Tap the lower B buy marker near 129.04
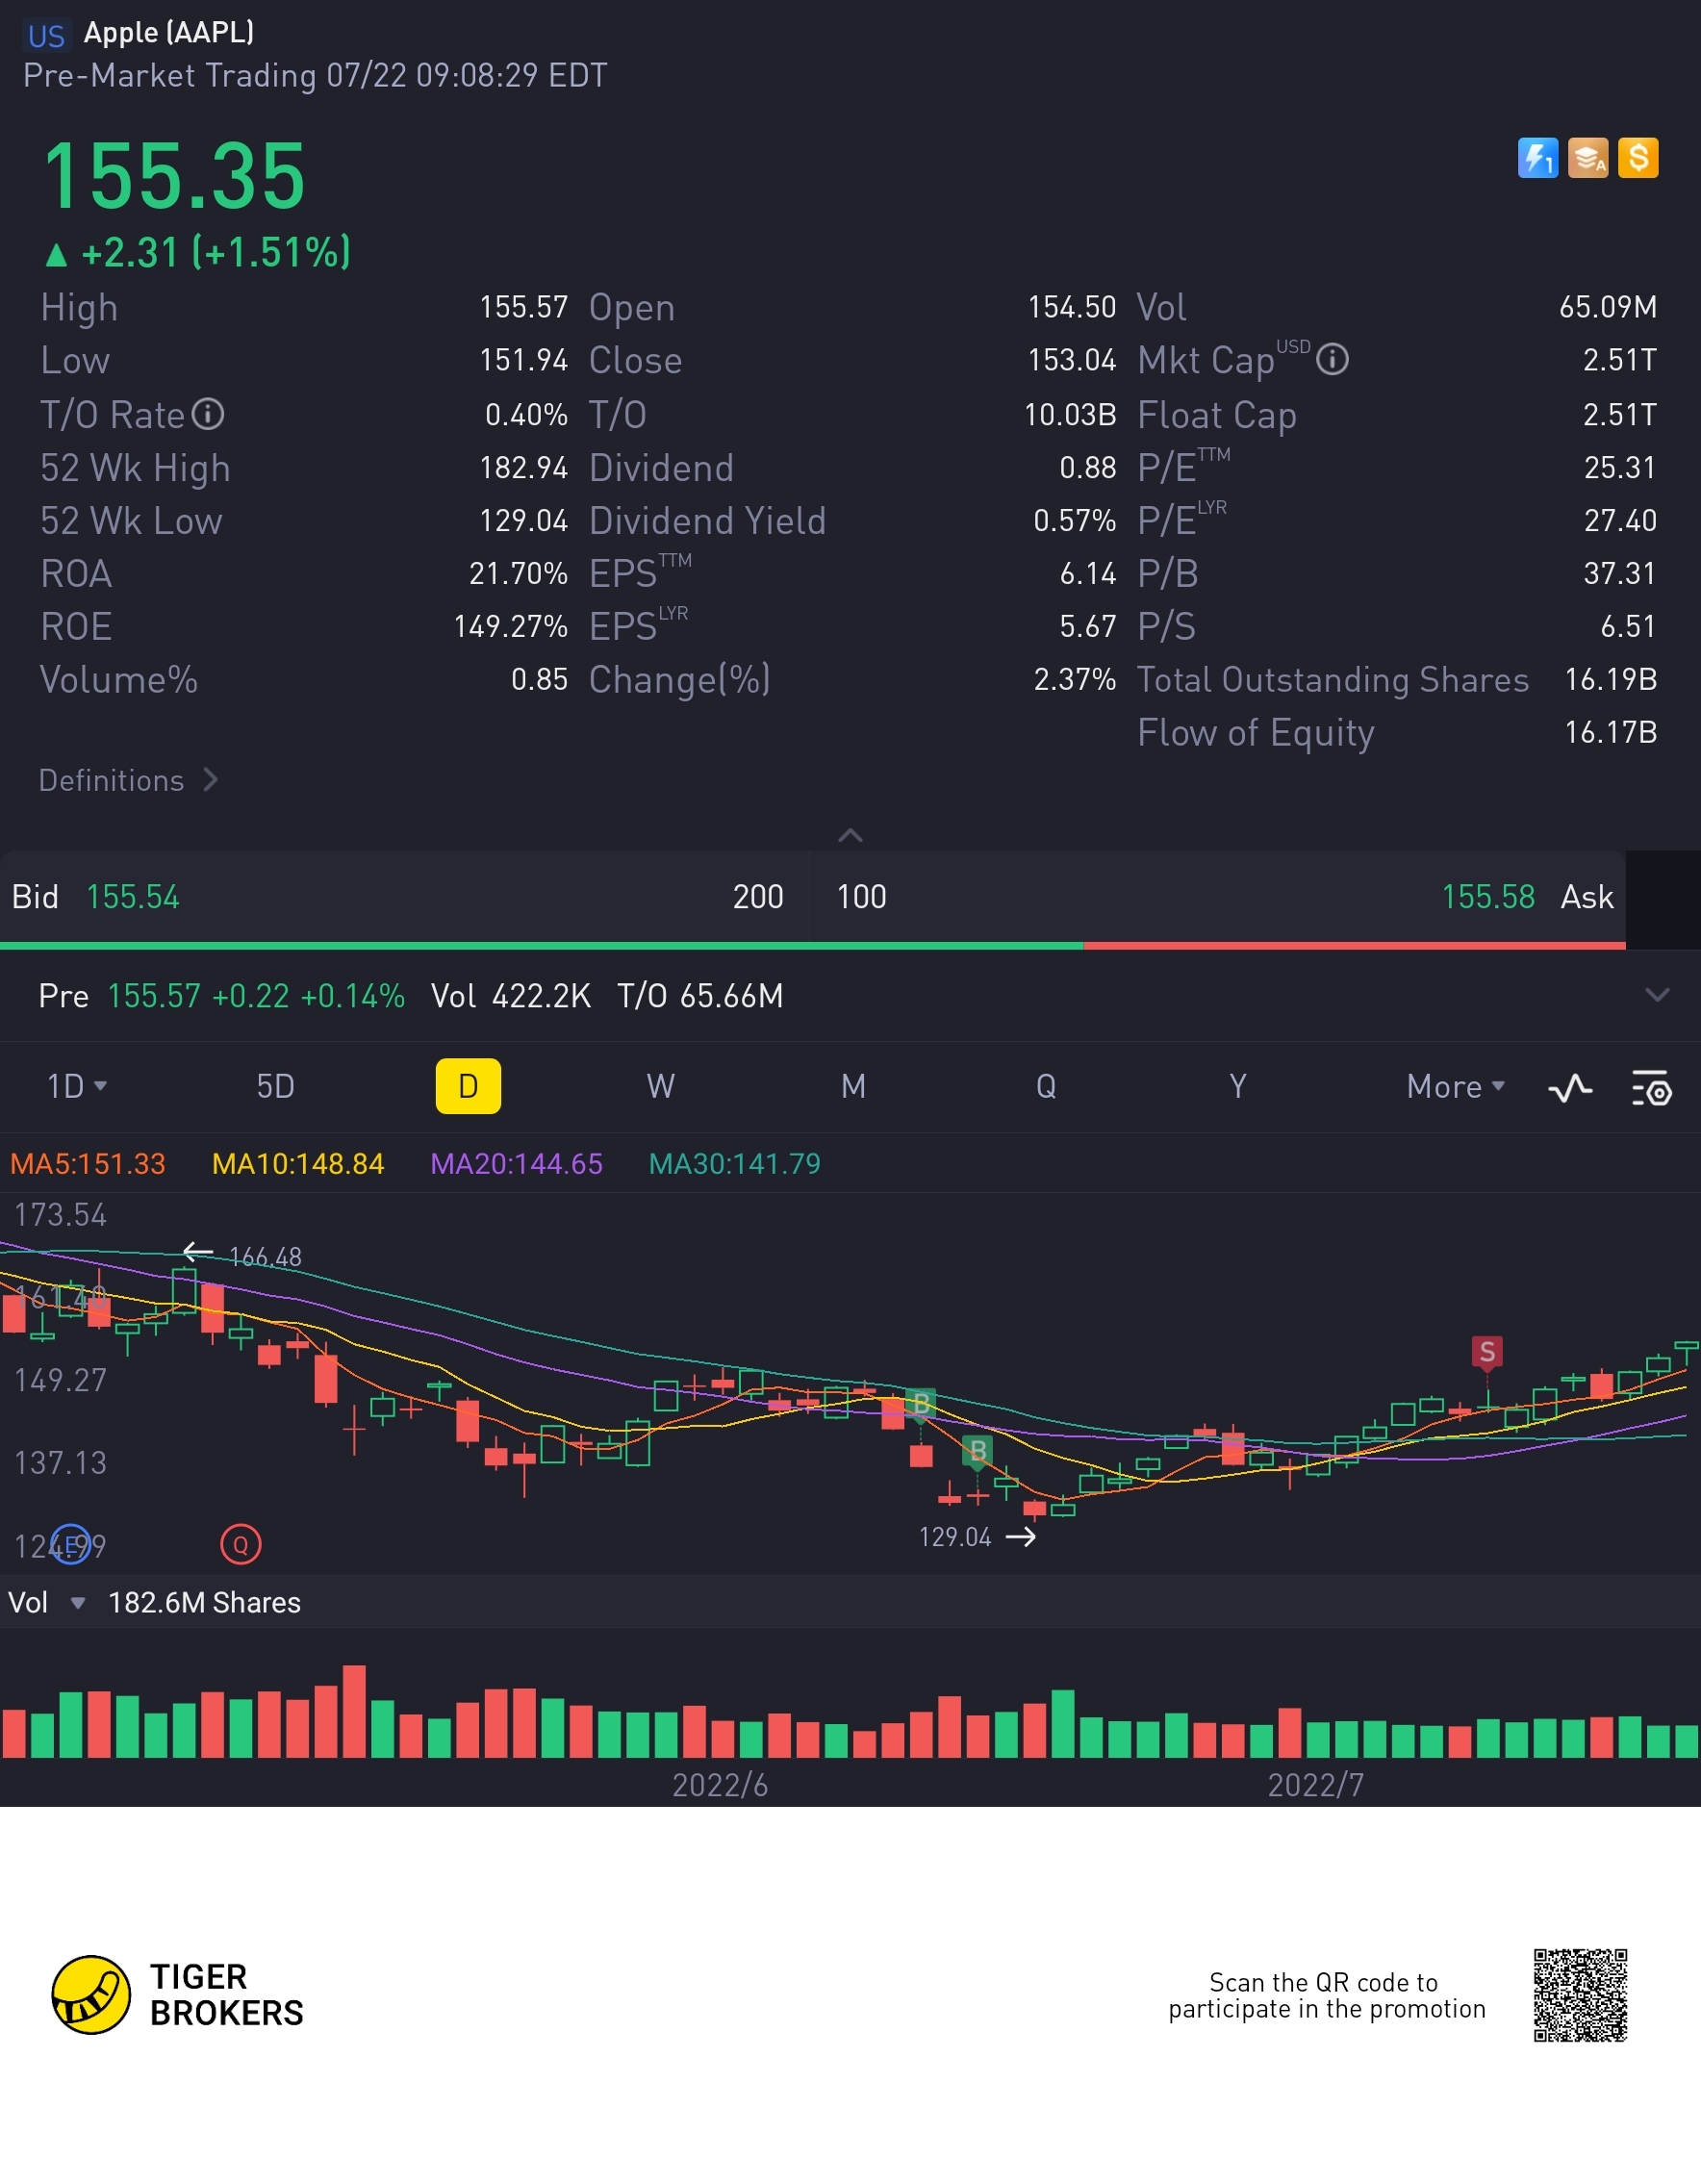This screenshot has height=2184, width=1701. click(977, 1450)
